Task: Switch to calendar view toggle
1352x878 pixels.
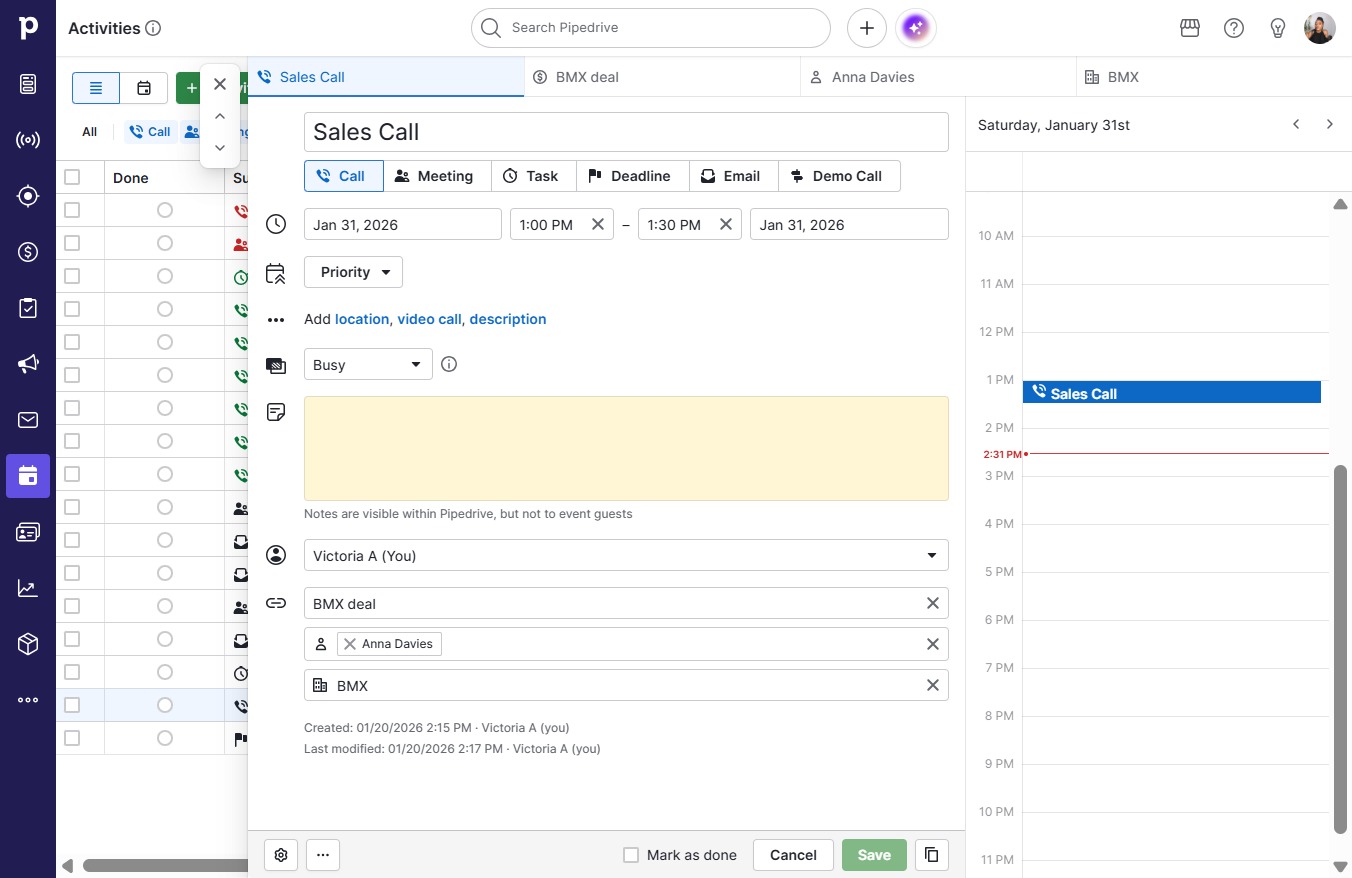Action: (x=144, y=88)
